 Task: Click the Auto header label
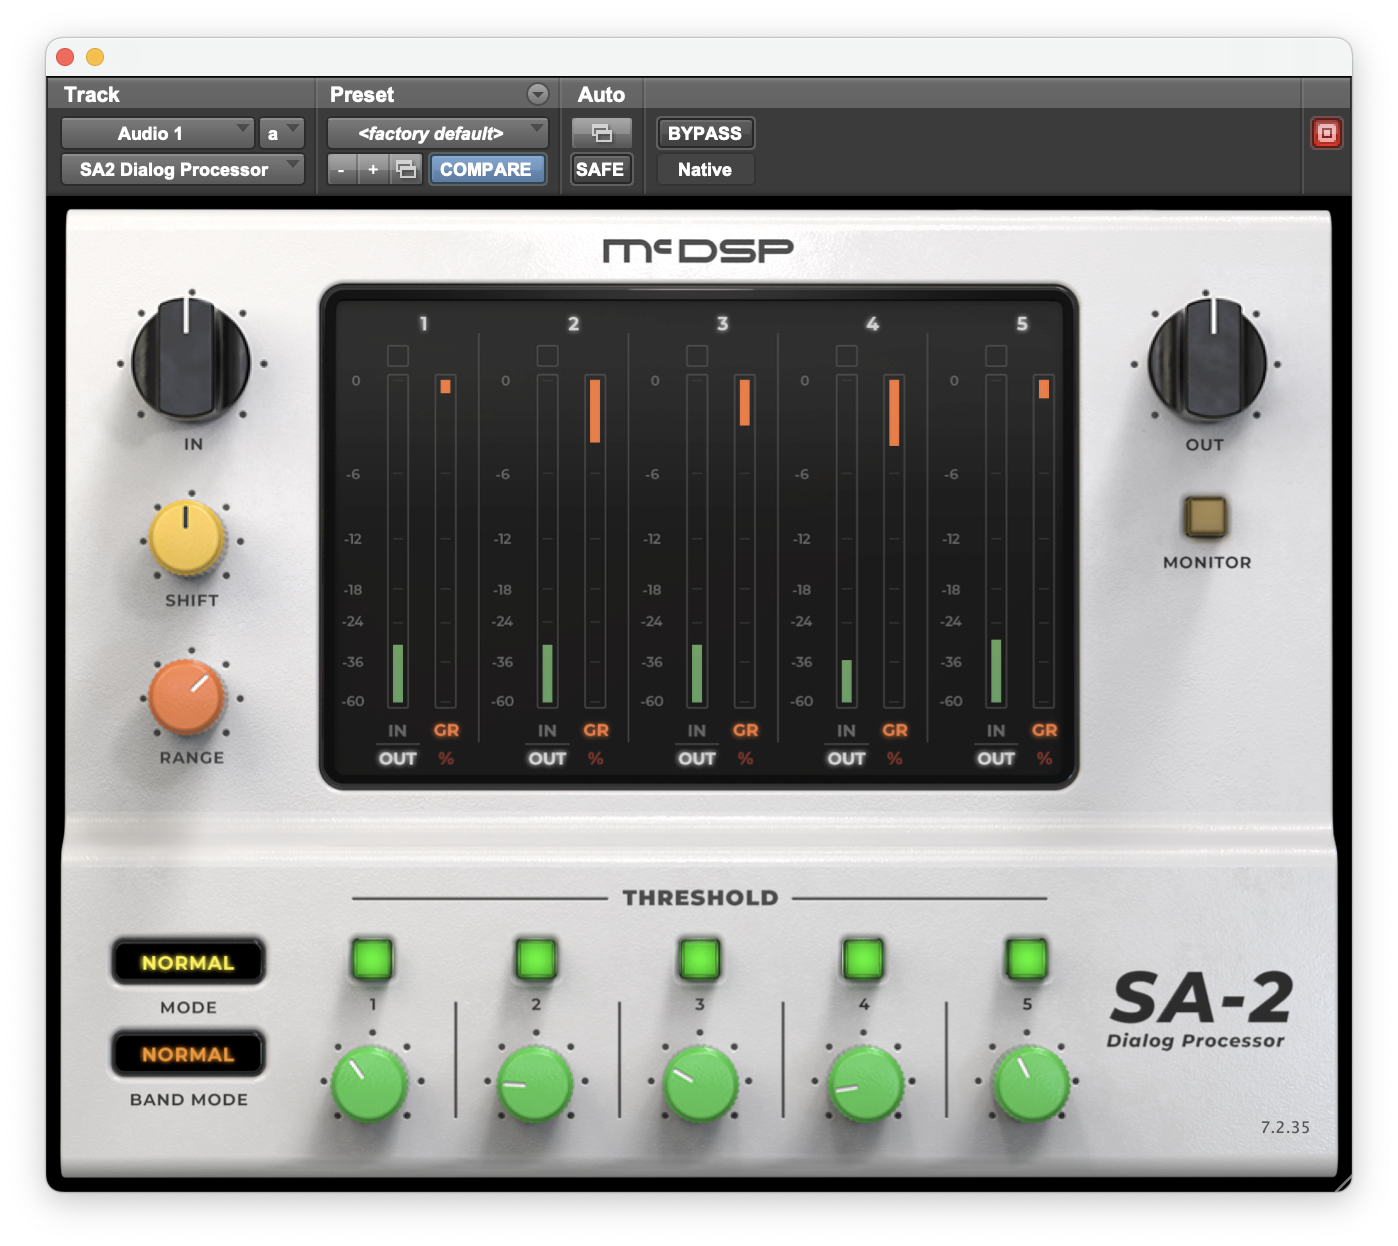pyautogui.click(x=601, y=94)
